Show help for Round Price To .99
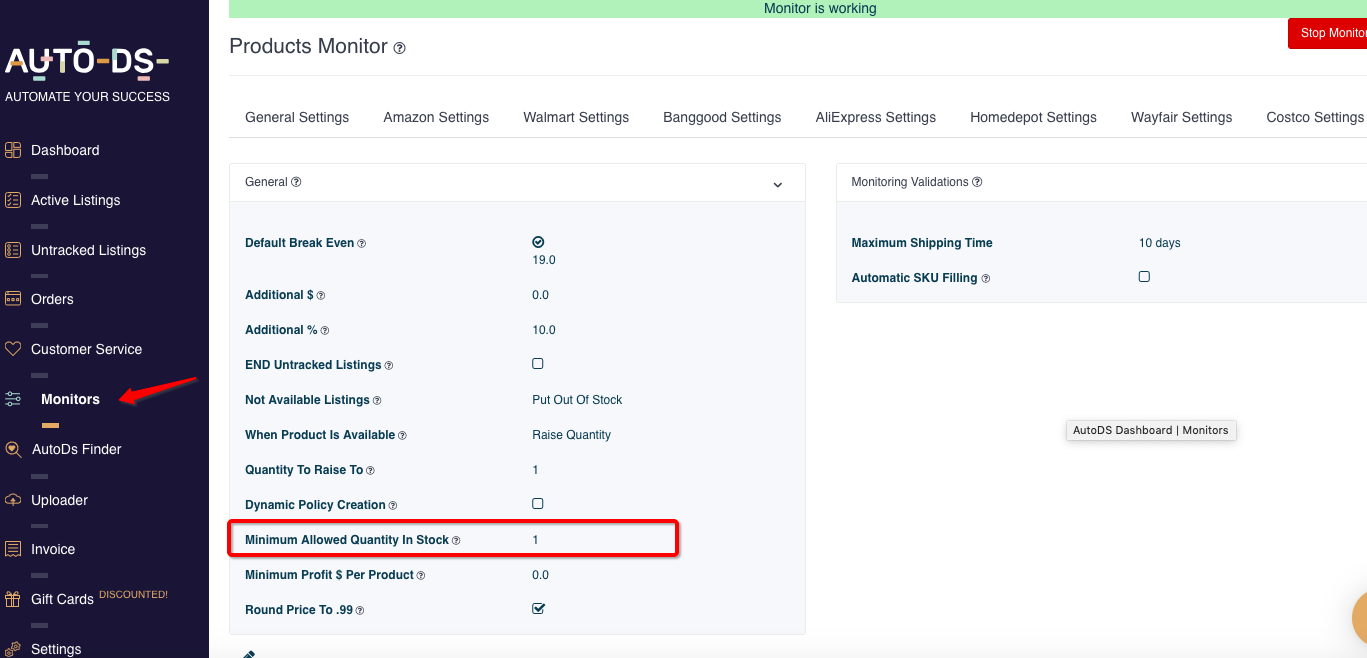Screen dimensions: 1367x658 pyautogui.click(x=360, y=611)
